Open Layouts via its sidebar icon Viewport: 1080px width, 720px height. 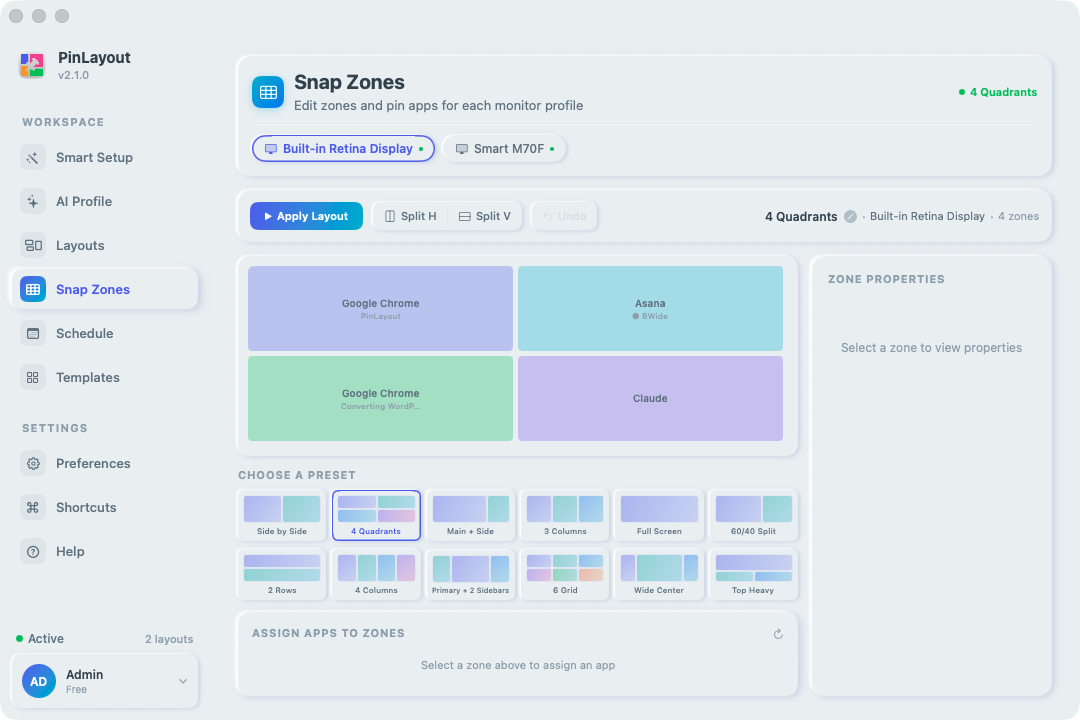[32, 246]
